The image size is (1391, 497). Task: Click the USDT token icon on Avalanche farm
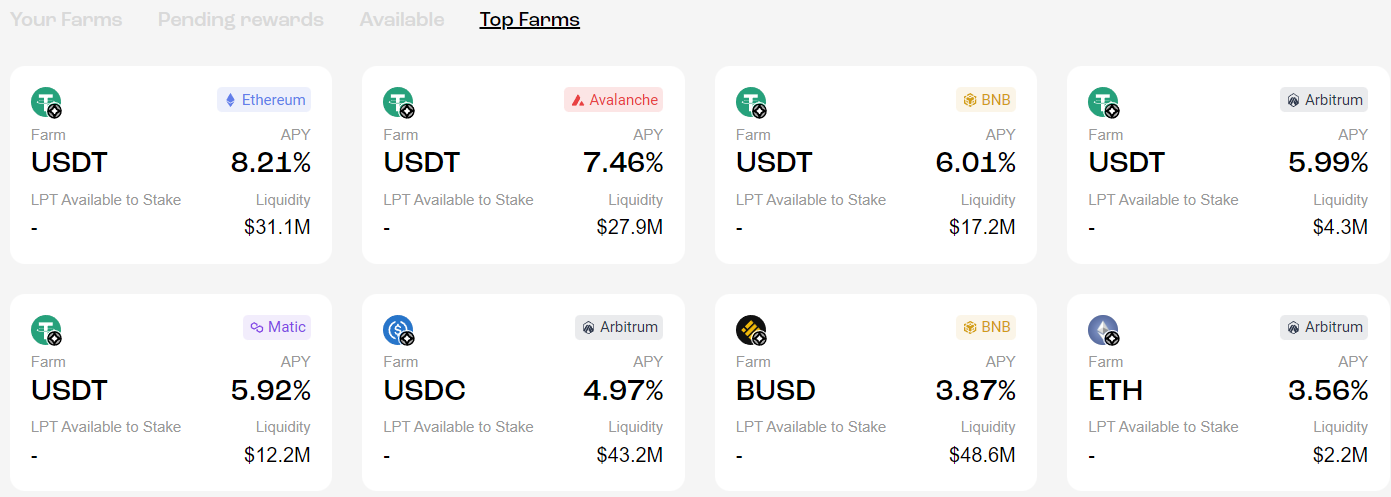point(398,102)
